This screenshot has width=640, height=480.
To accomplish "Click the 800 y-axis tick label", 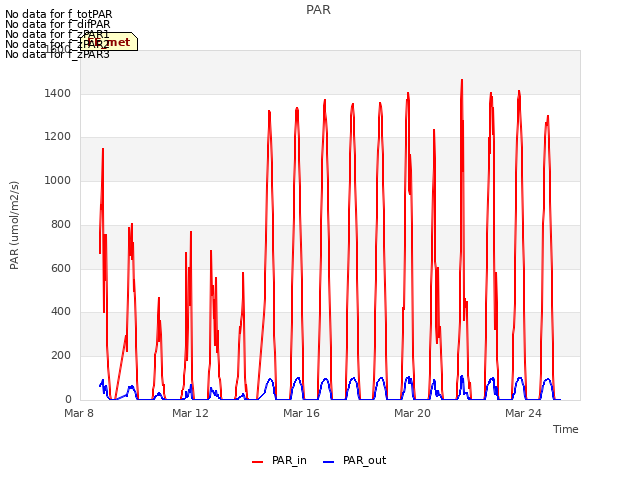I will 61,224.
